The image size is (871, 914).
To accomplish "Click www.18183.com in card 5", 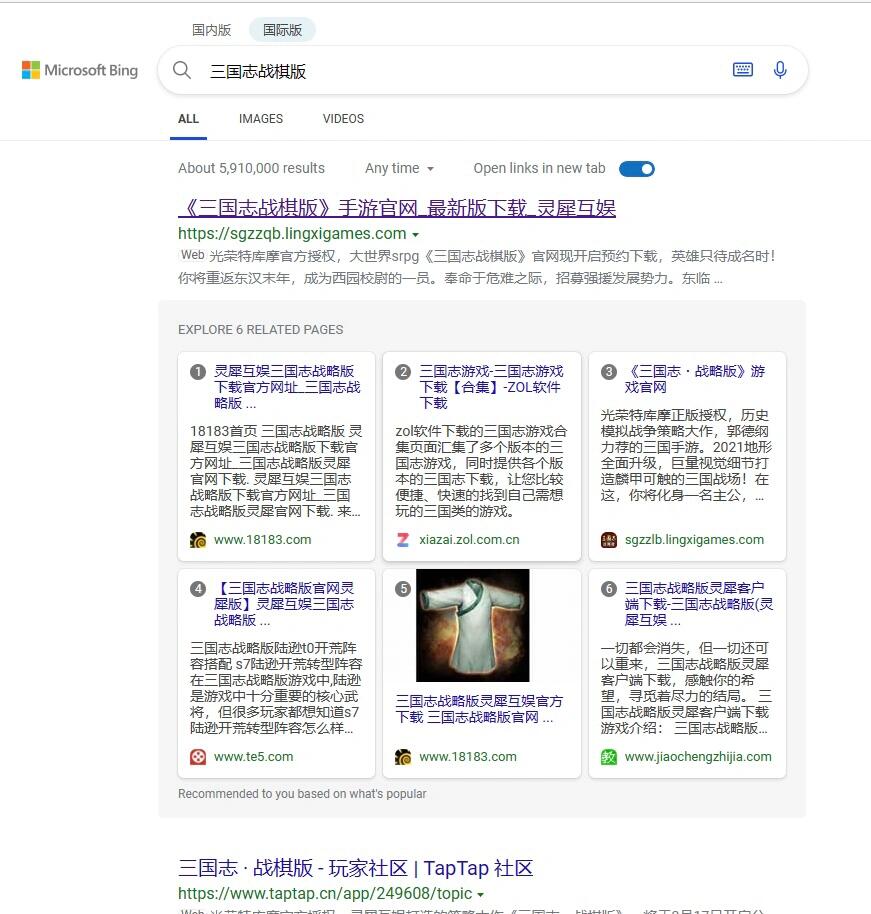I will (468, 757).
